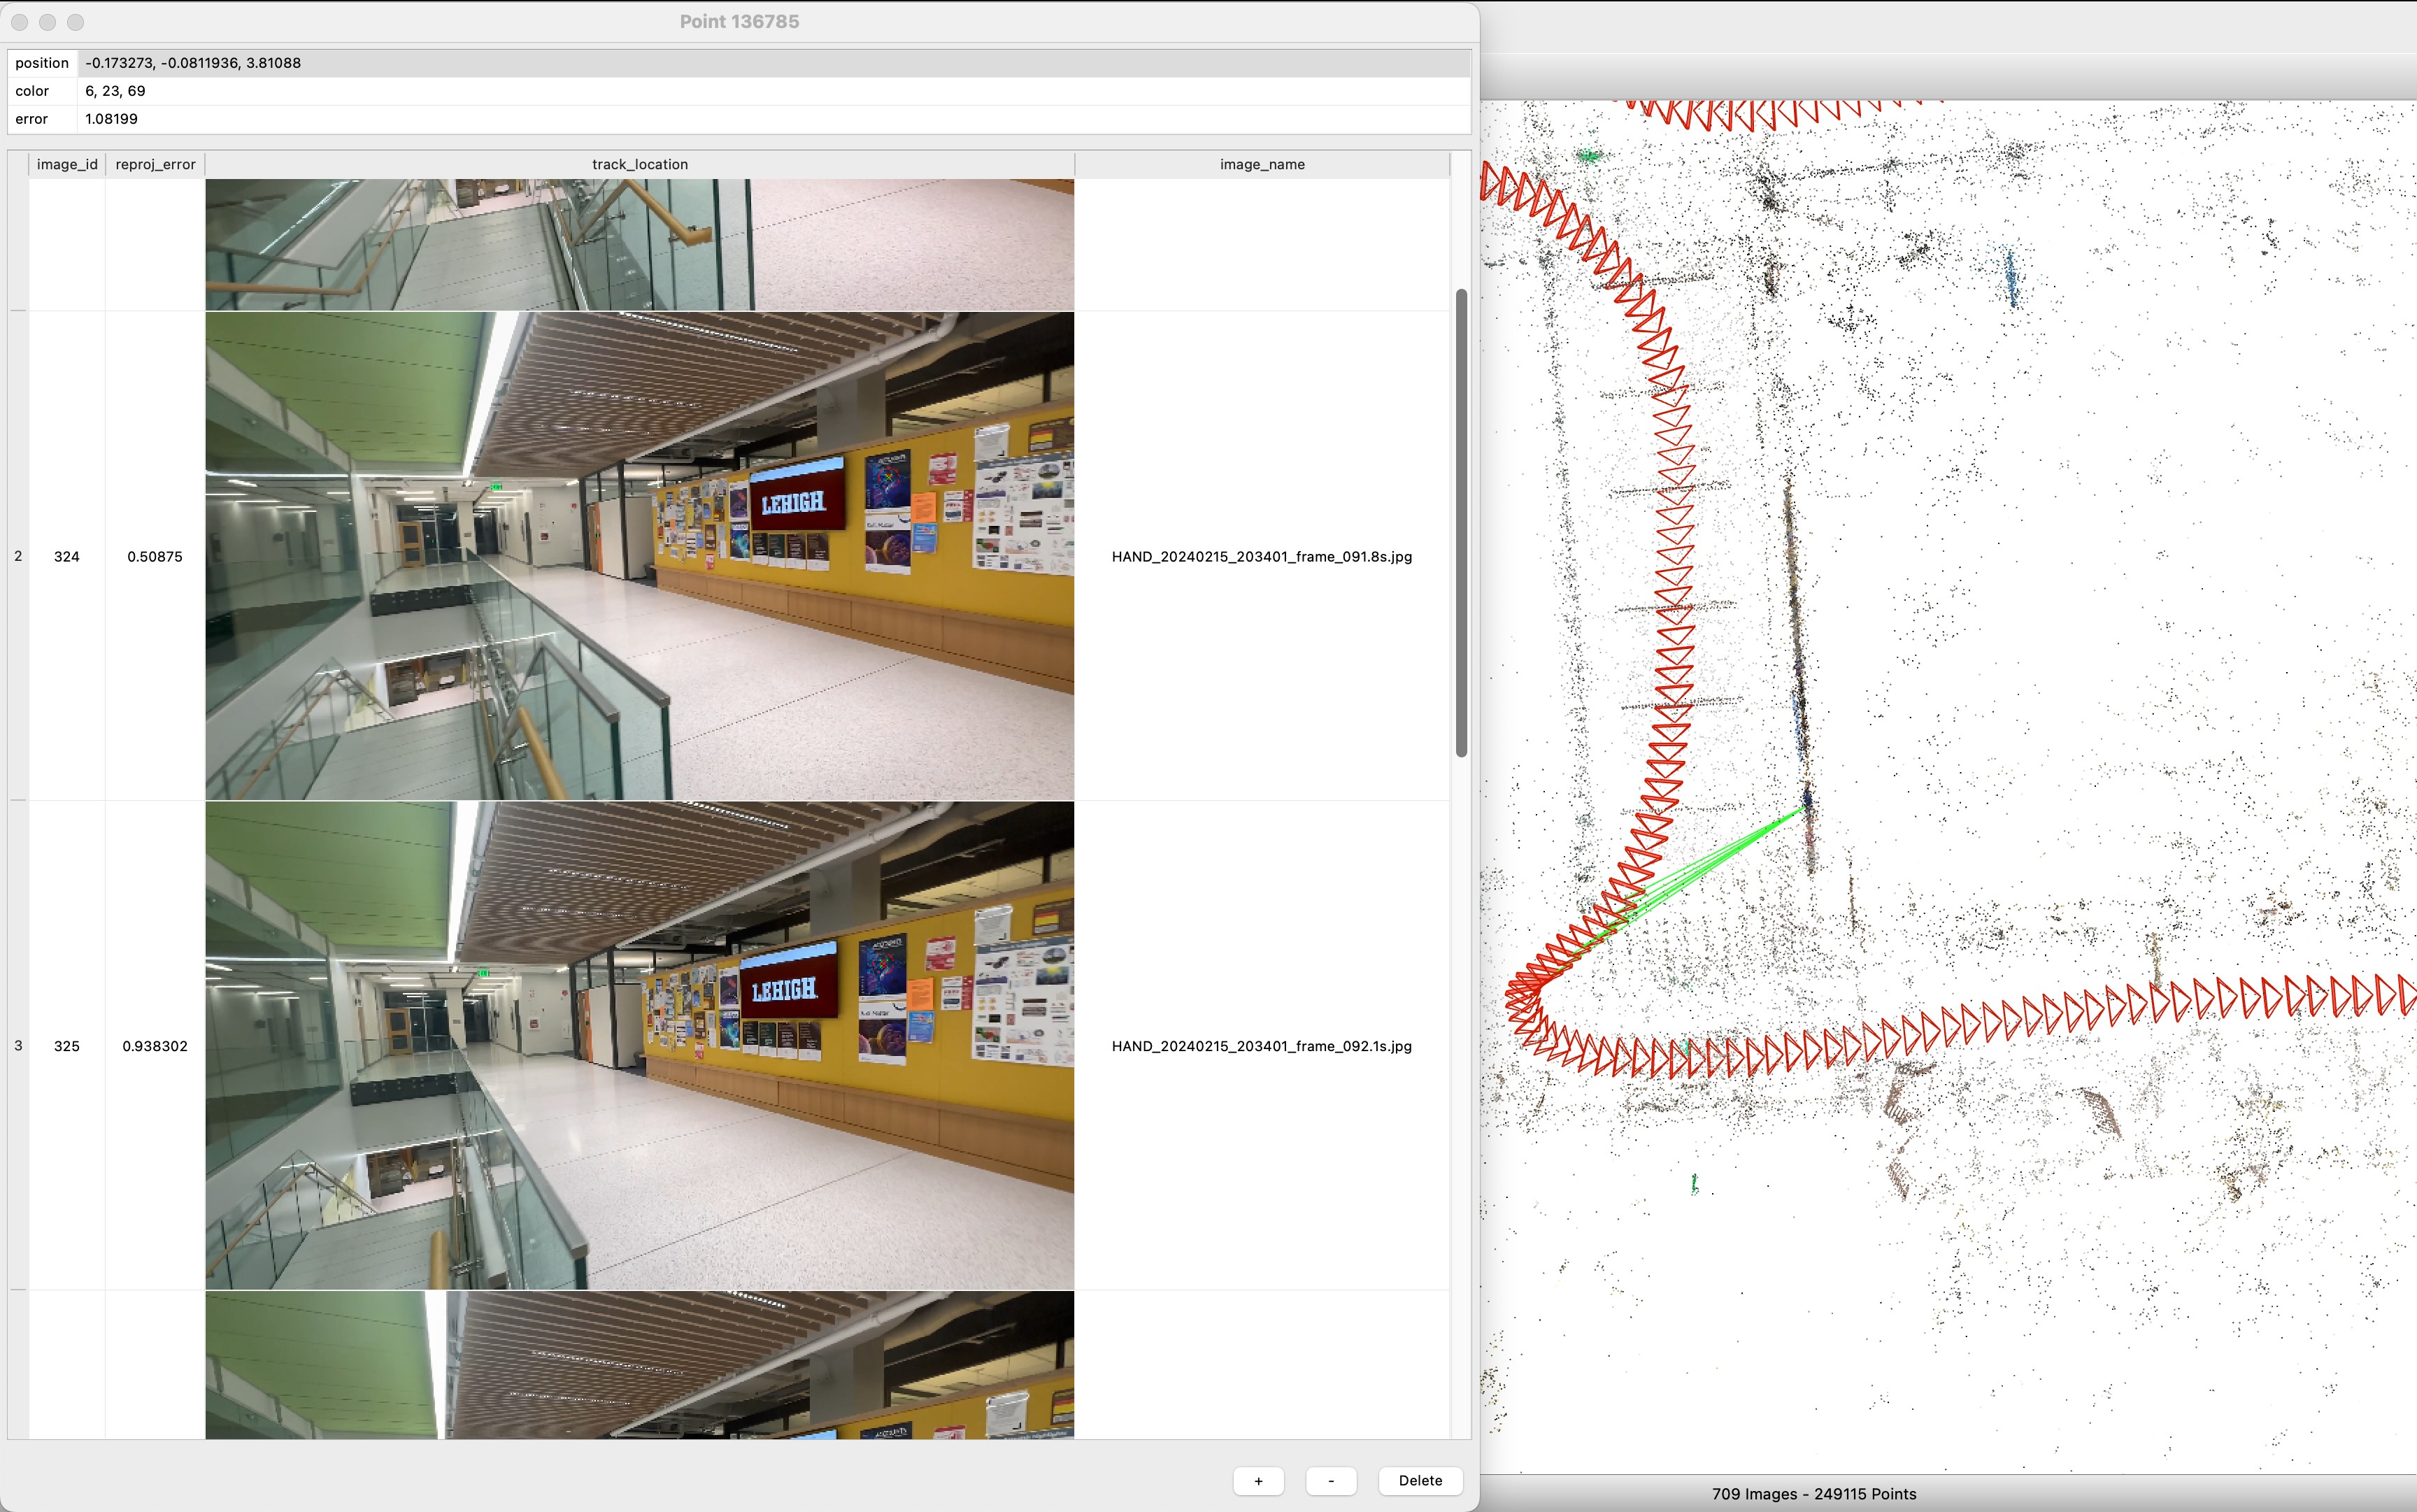Click the track_location column header
This screenshot has width=2417, height=1512.
[640, 164]
